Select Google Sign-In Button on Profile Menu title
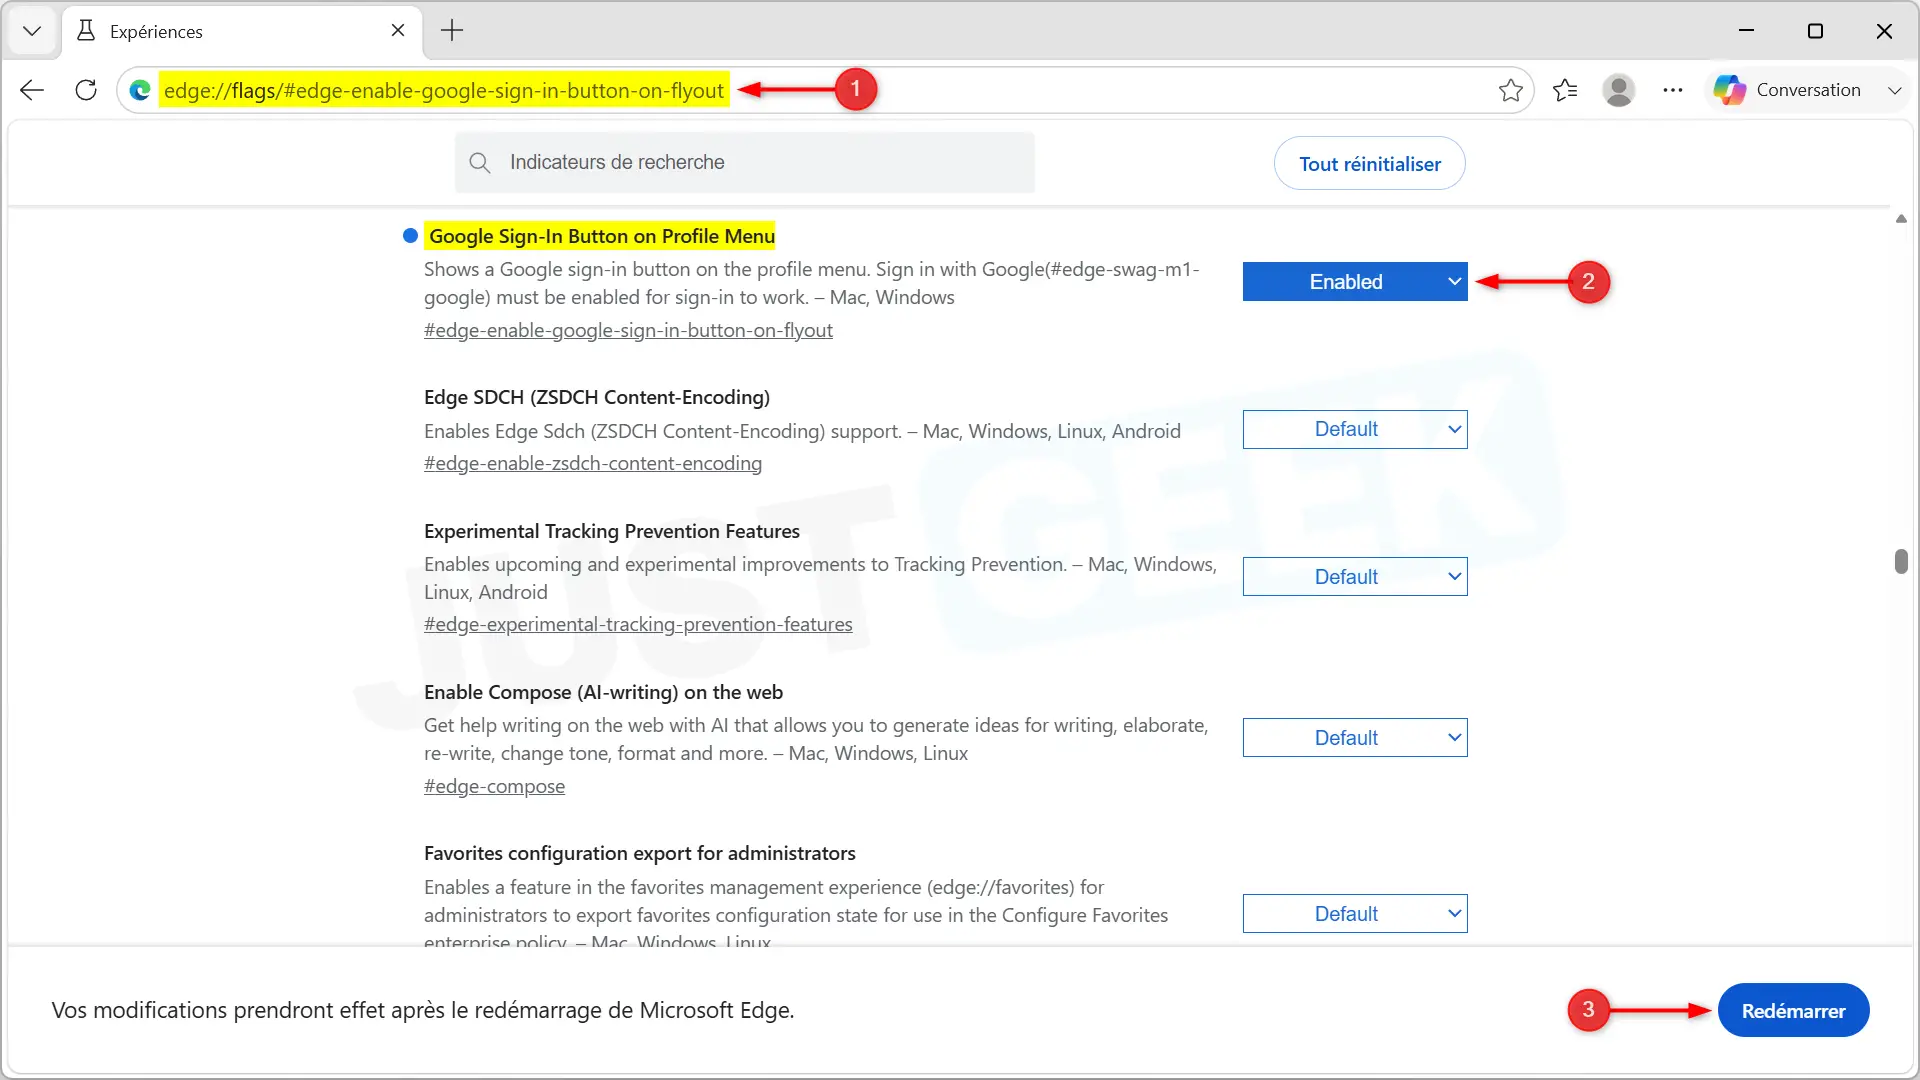Viewport: 1920px width, 1080px height. click(602, 236)
